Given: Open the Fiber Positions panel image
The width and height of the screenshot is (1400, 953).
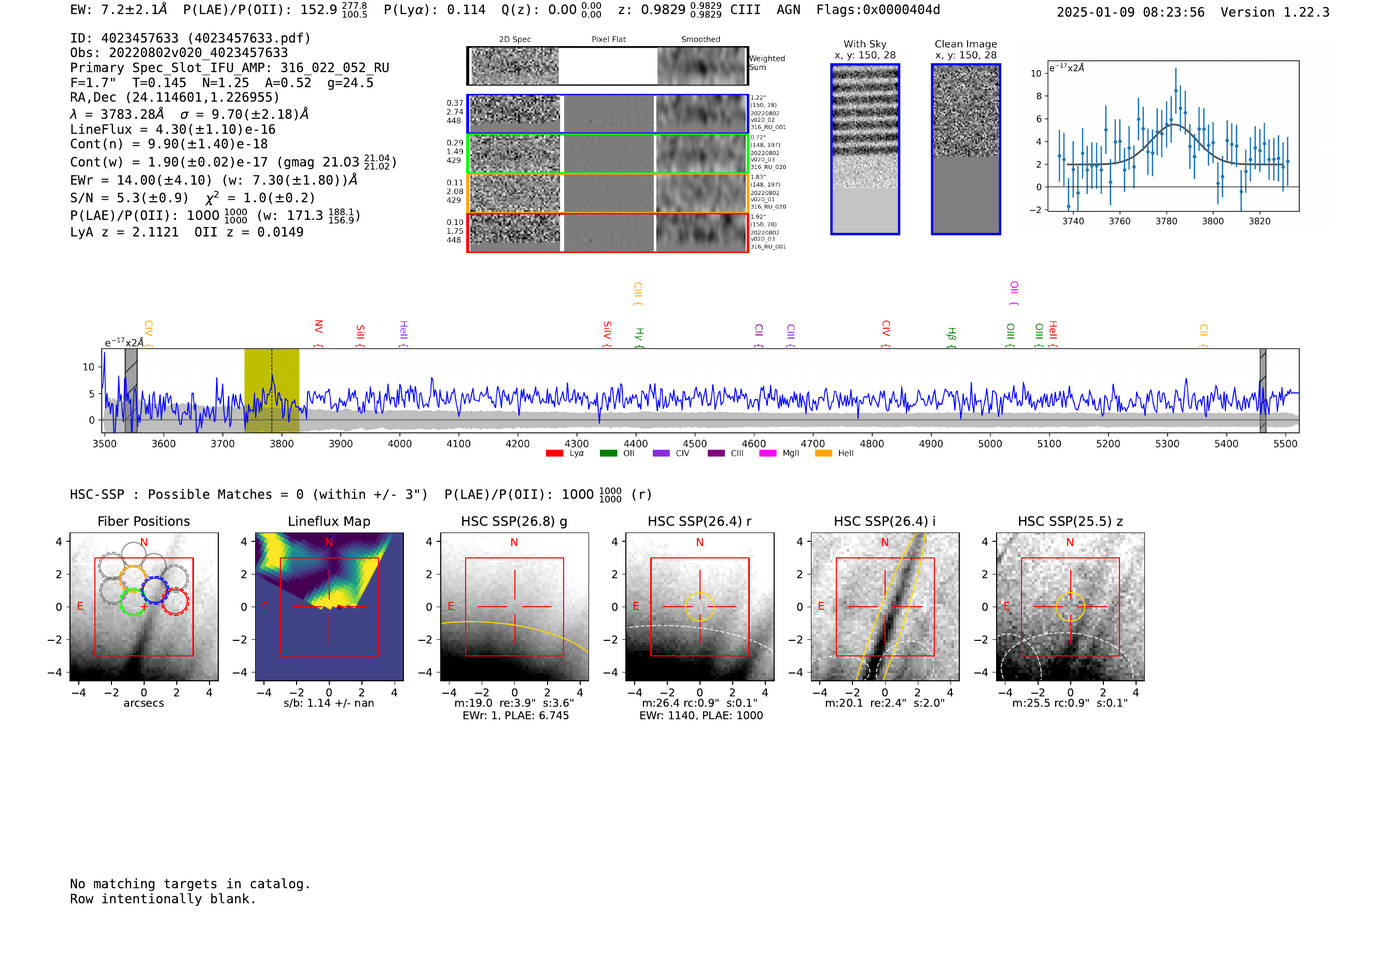Looking at the screenshot, I should click(144, 607).
